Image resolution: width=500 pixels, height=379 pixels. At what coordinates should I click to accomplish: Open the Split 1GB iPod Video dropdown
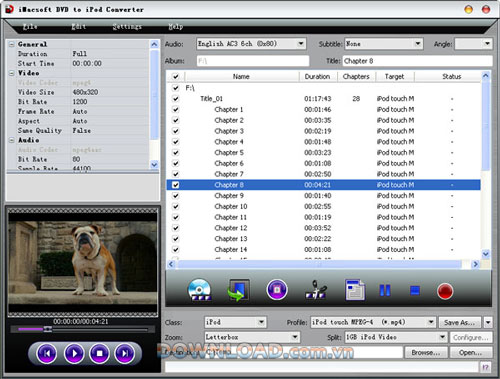tap(442, 337)
